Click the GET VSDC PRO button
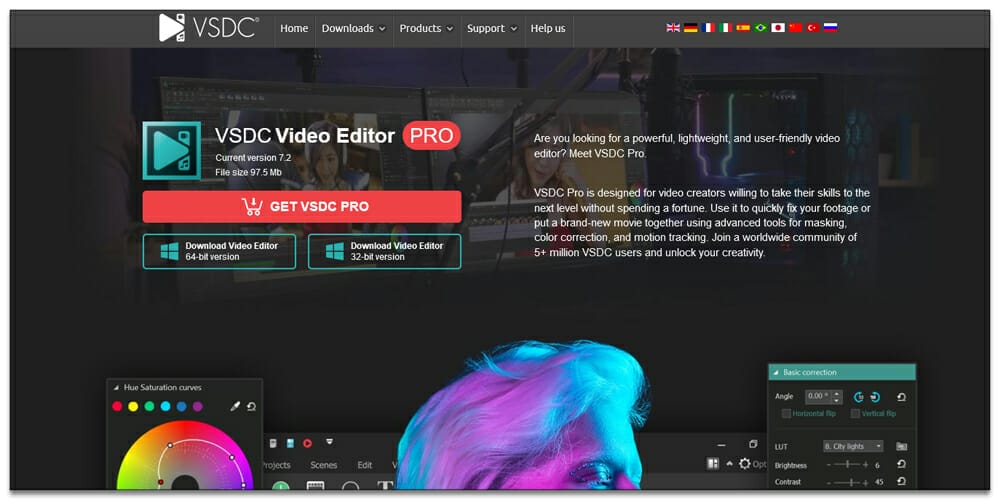 click(302, 207)
